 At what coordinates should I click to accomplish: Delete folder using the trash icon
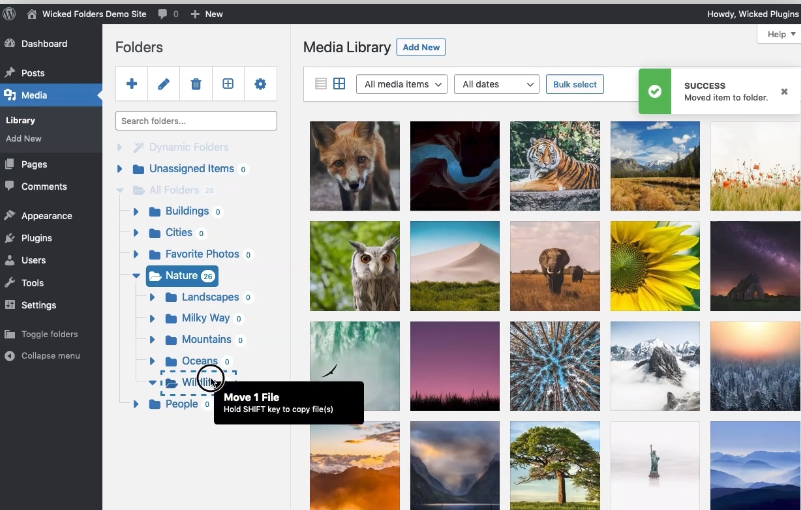click(x=196, y=84)
